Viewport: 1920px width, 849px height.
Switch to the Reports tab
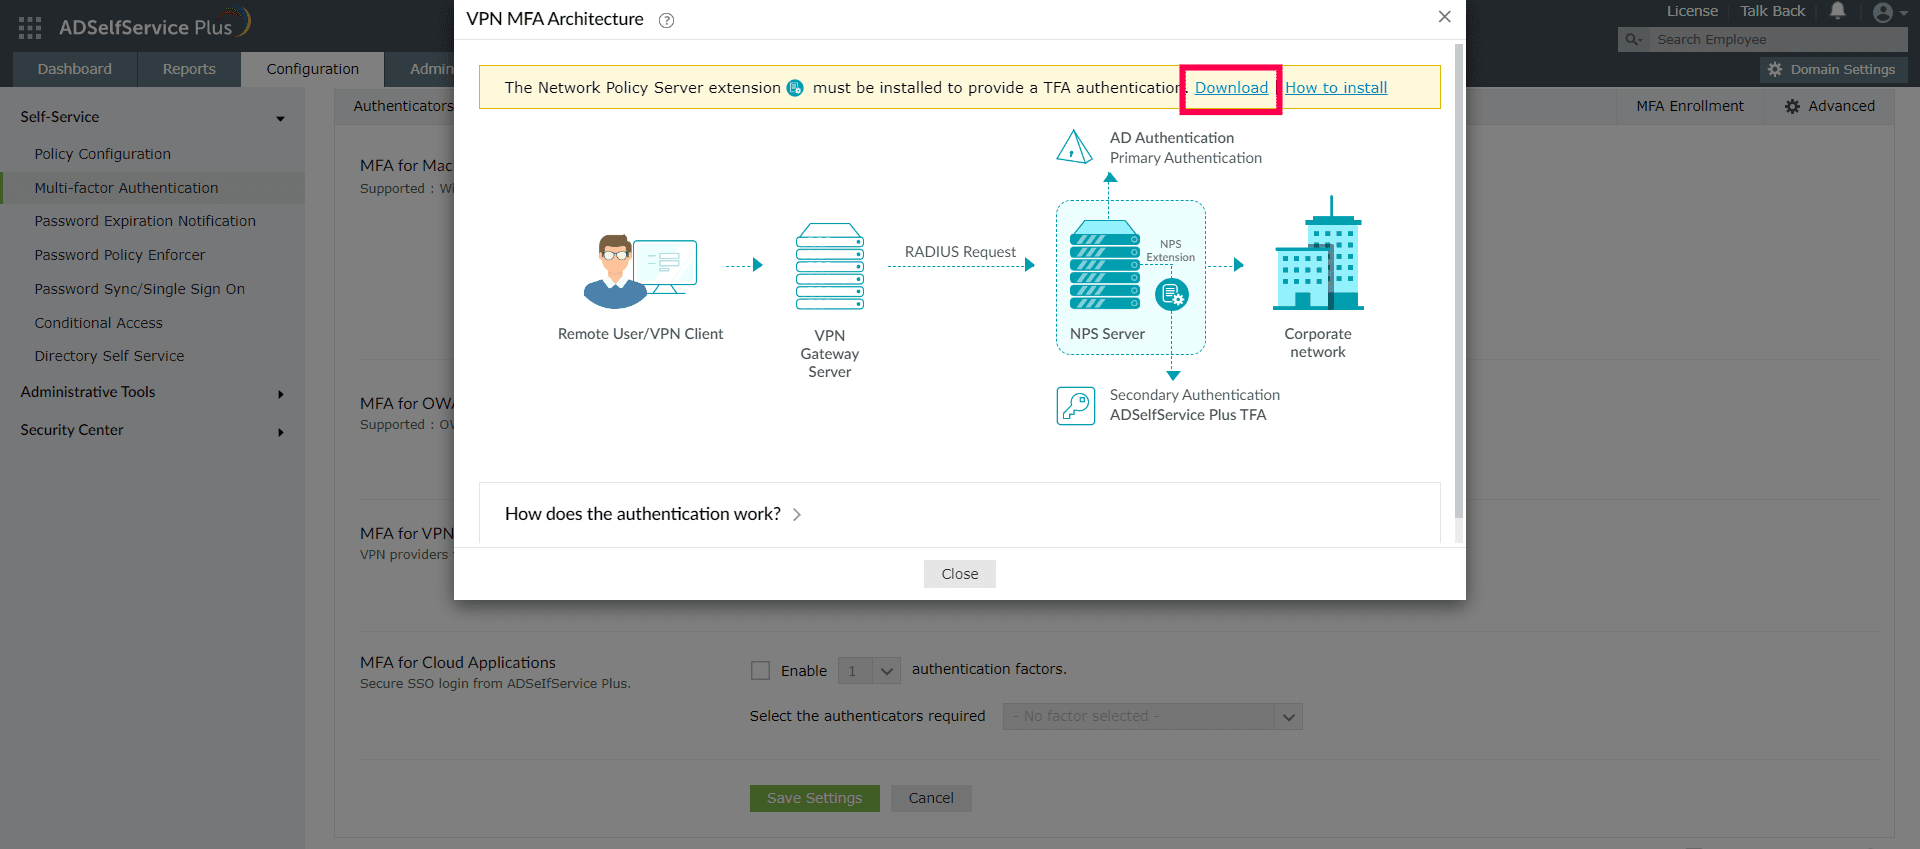point(189,69)
